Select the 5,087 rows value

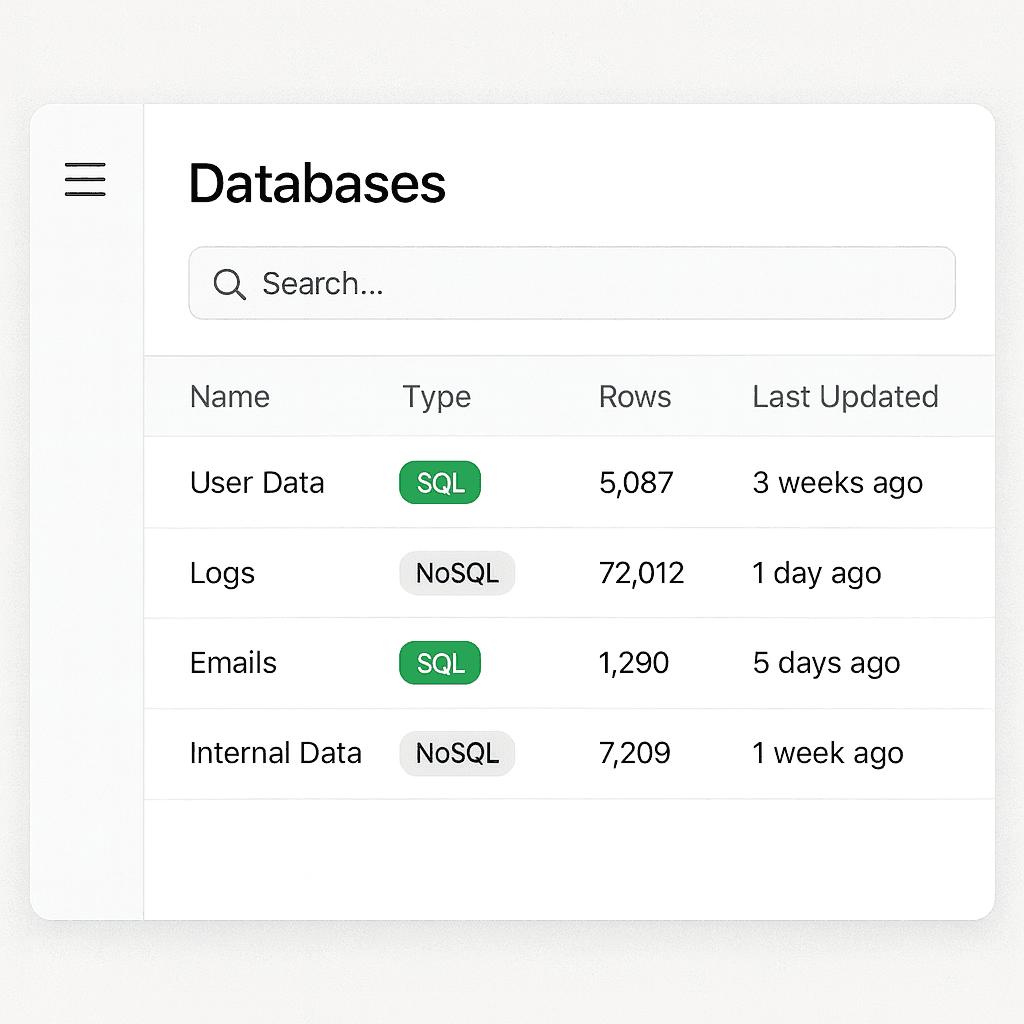tap(635, 482)
